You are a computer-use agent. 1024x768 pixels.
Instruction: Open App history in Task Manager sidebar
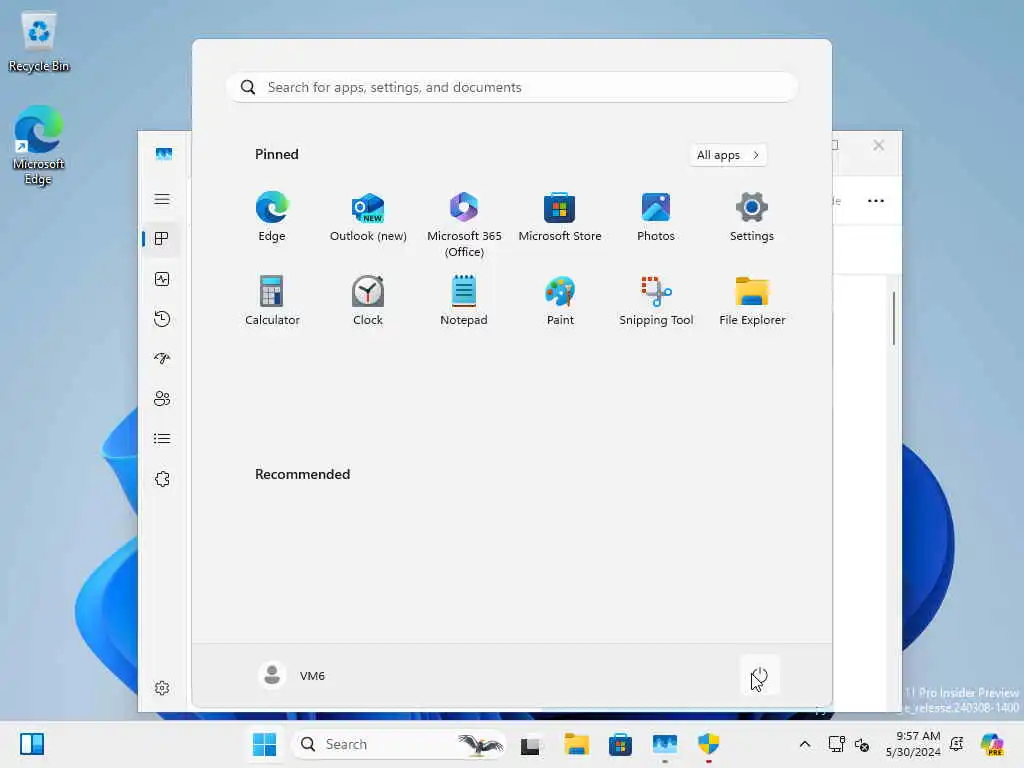[162, 319]
